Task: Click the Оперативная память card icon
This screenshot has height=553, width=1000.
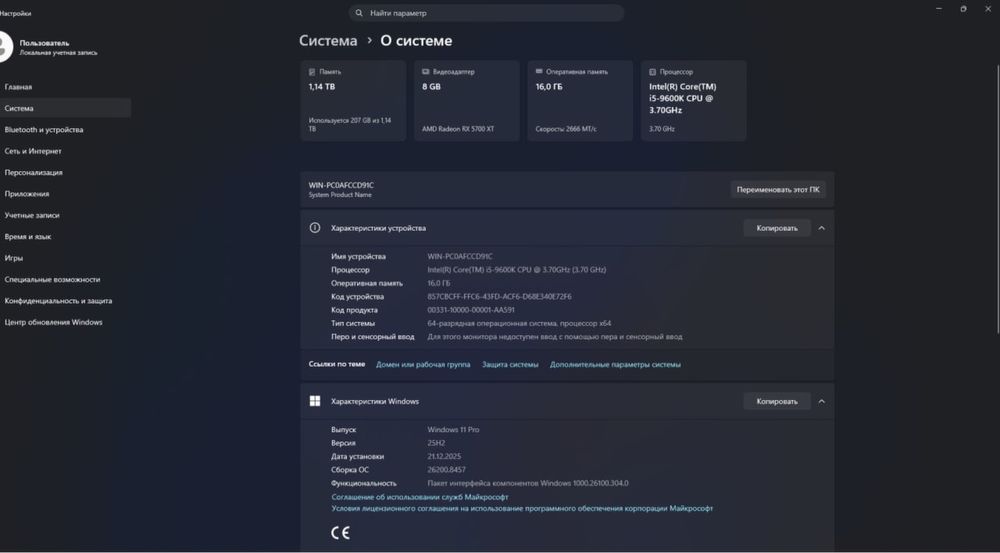Action: coord(539,72)
